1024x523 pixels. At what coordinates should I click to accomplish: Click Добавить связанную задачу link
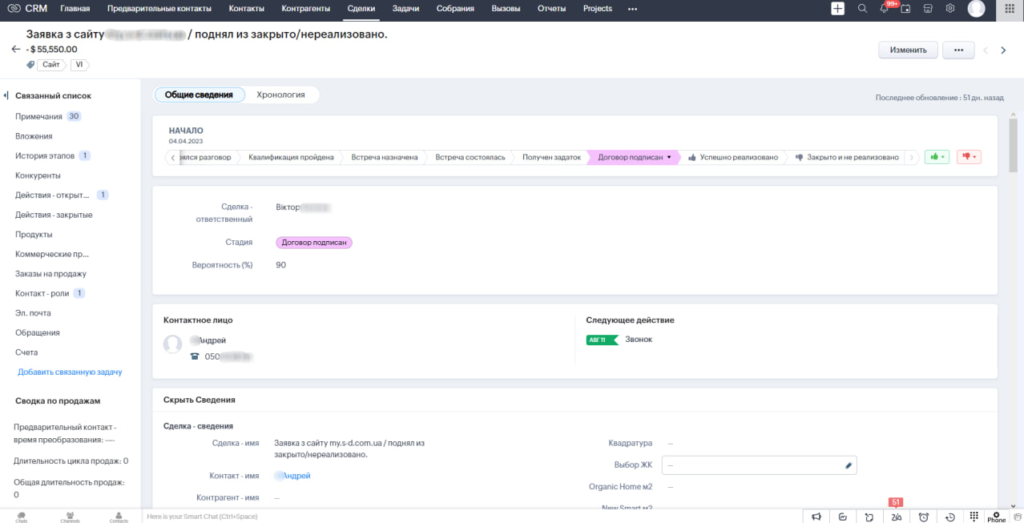70,372
